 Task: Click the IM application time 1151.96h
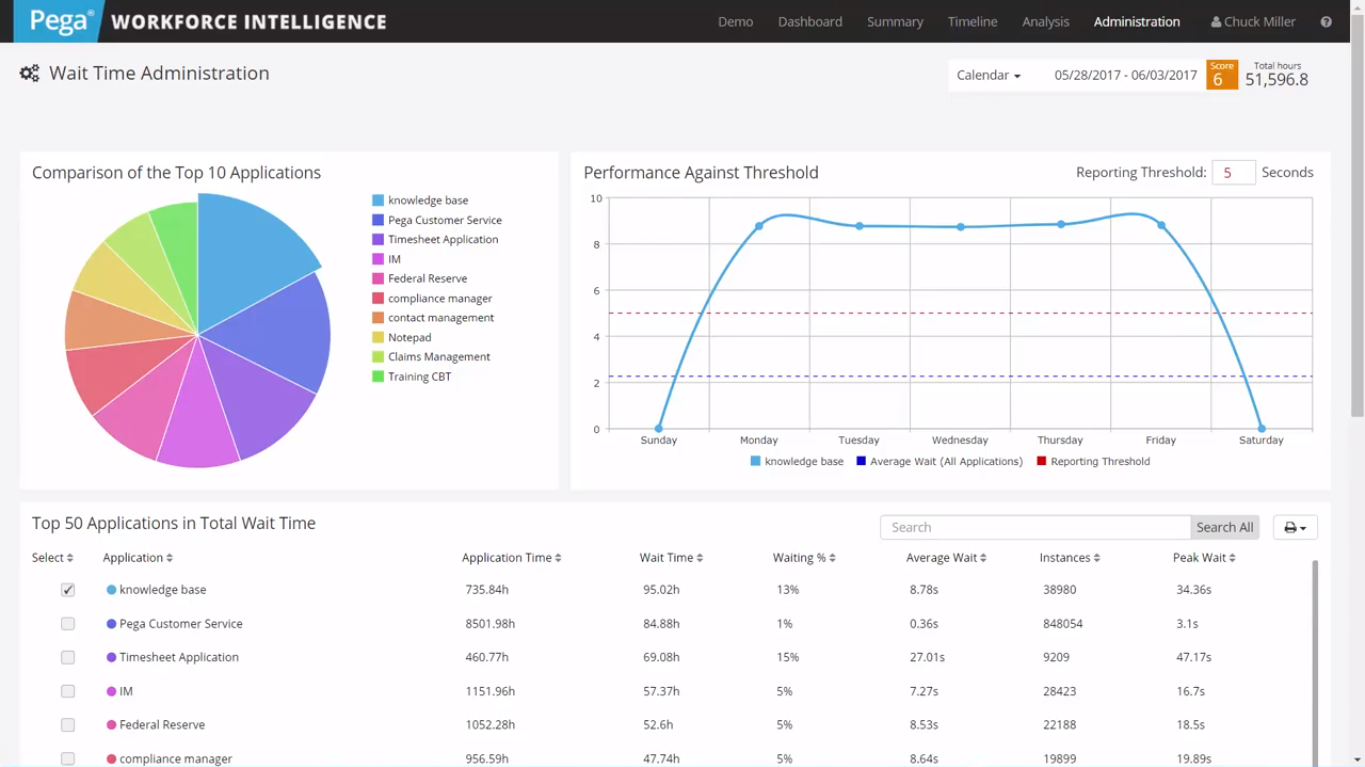(490, 691)
